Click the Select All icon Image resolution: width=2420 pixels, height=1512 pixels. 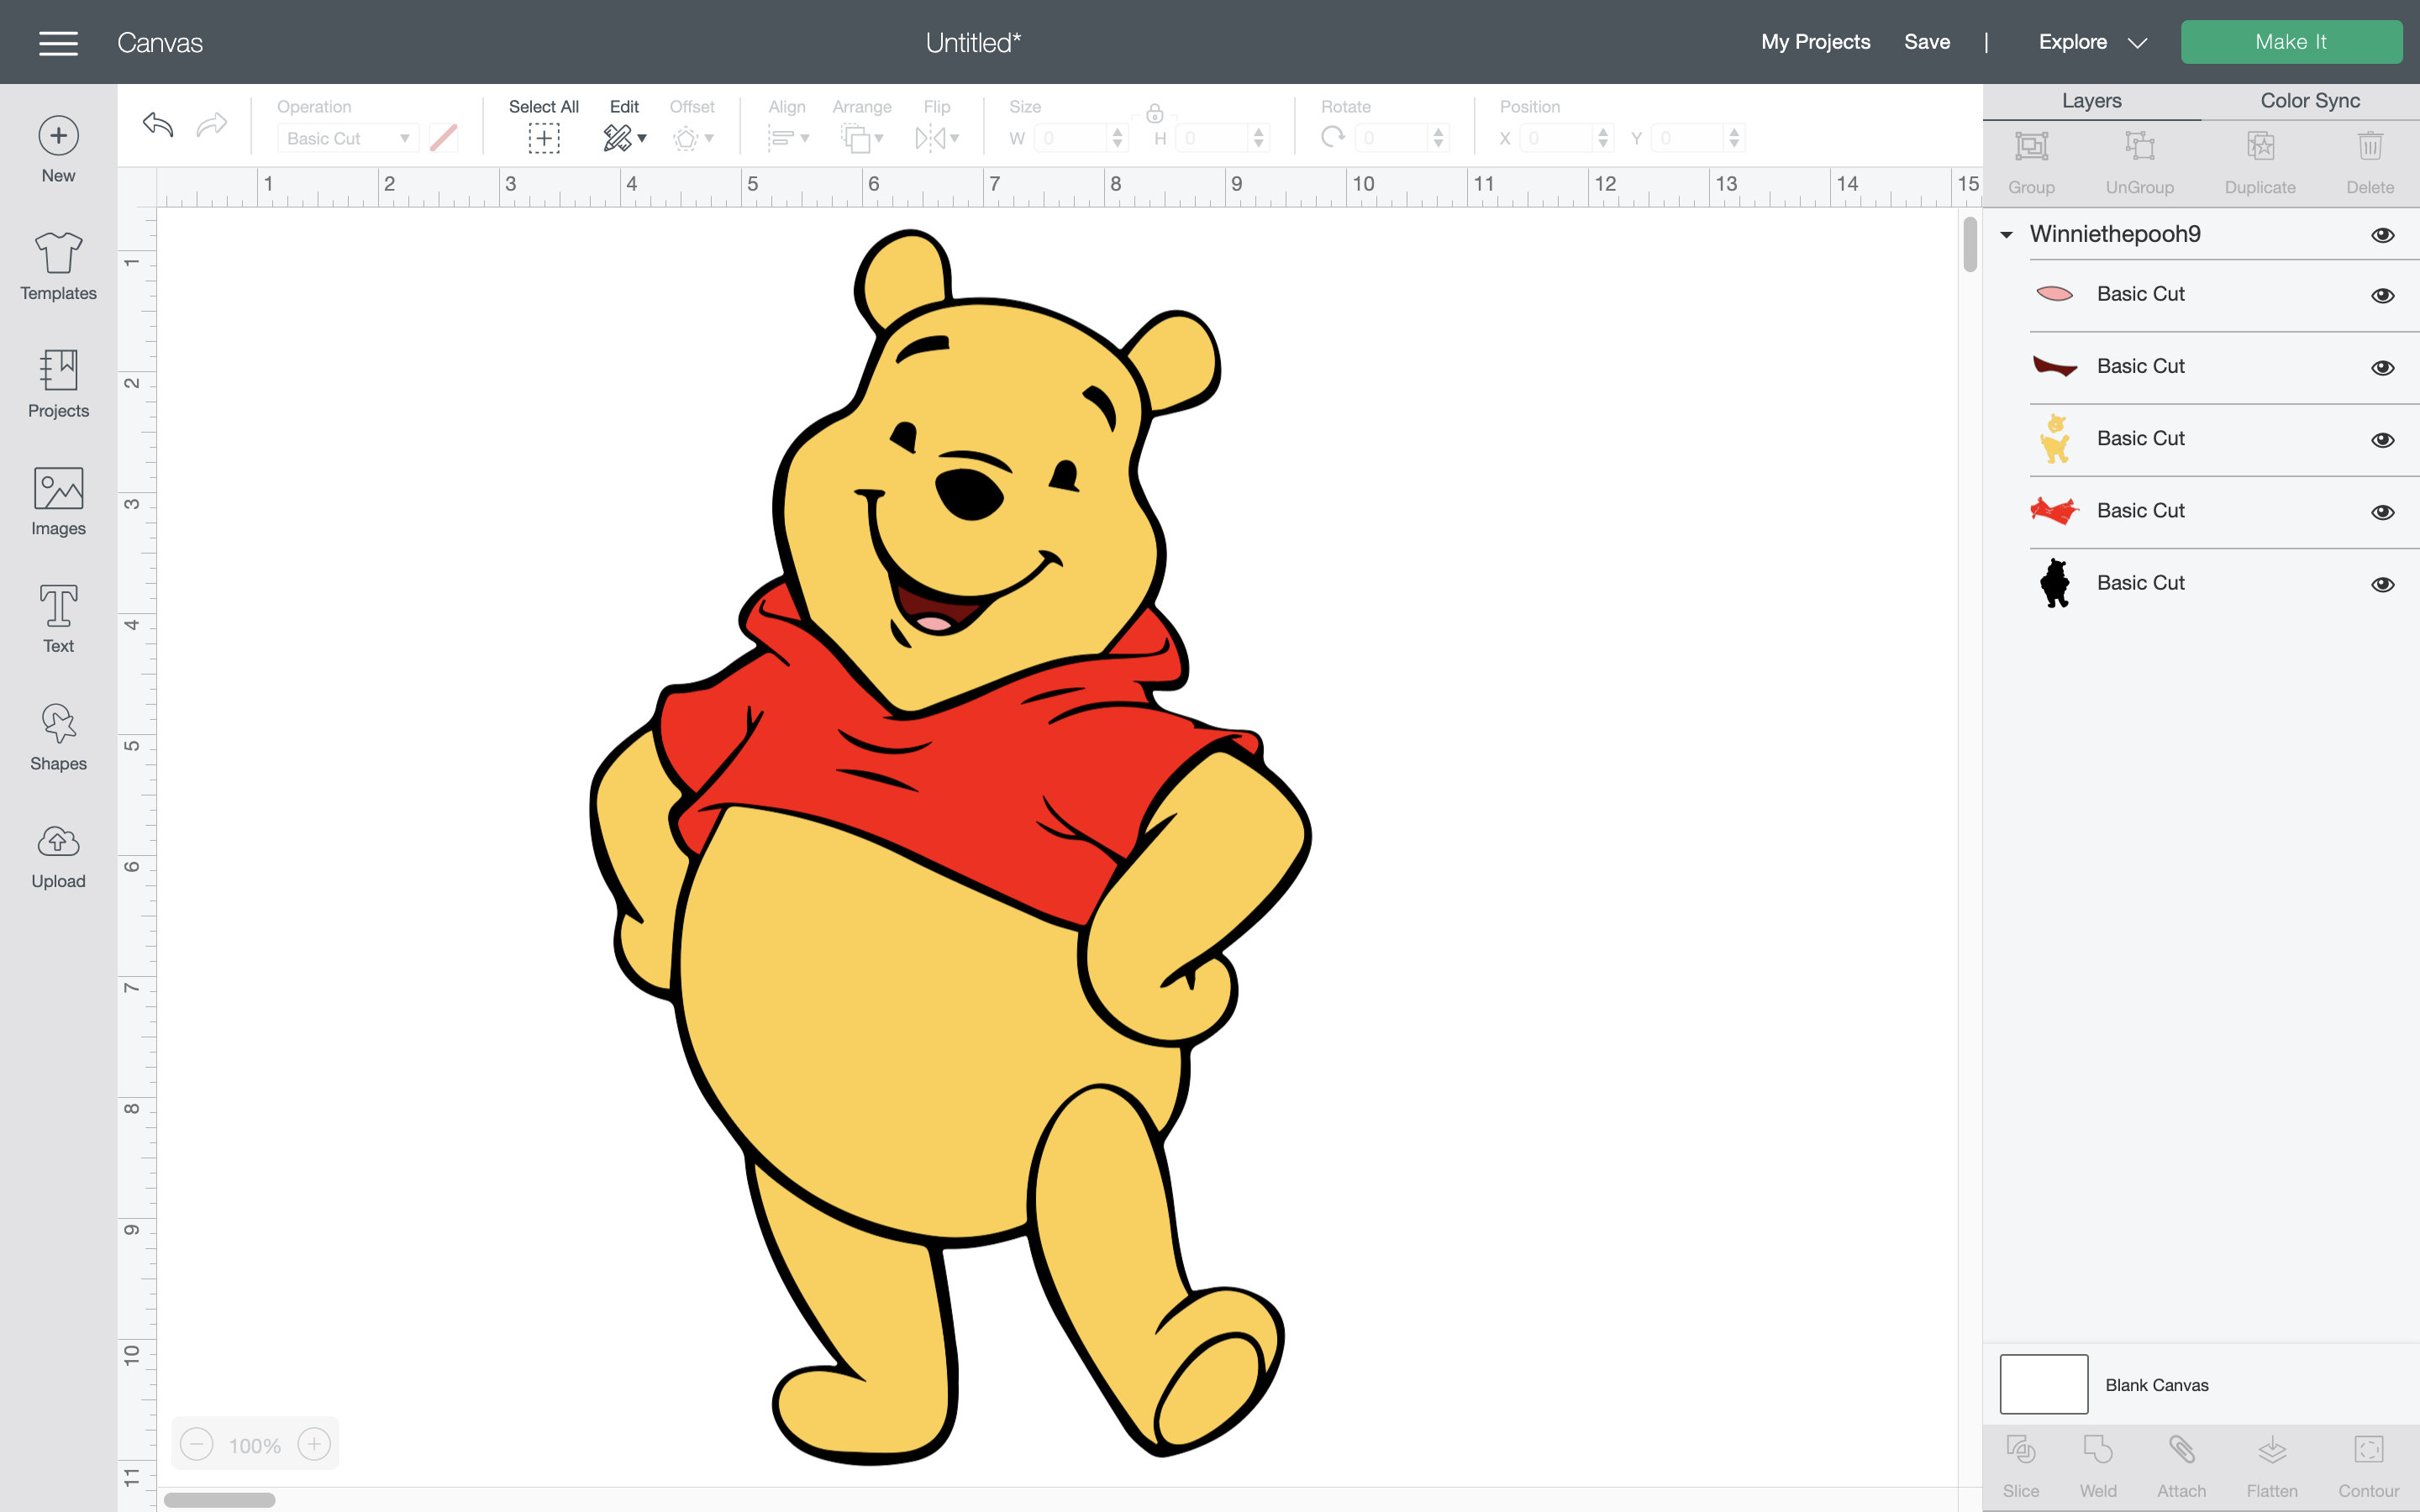544,138
